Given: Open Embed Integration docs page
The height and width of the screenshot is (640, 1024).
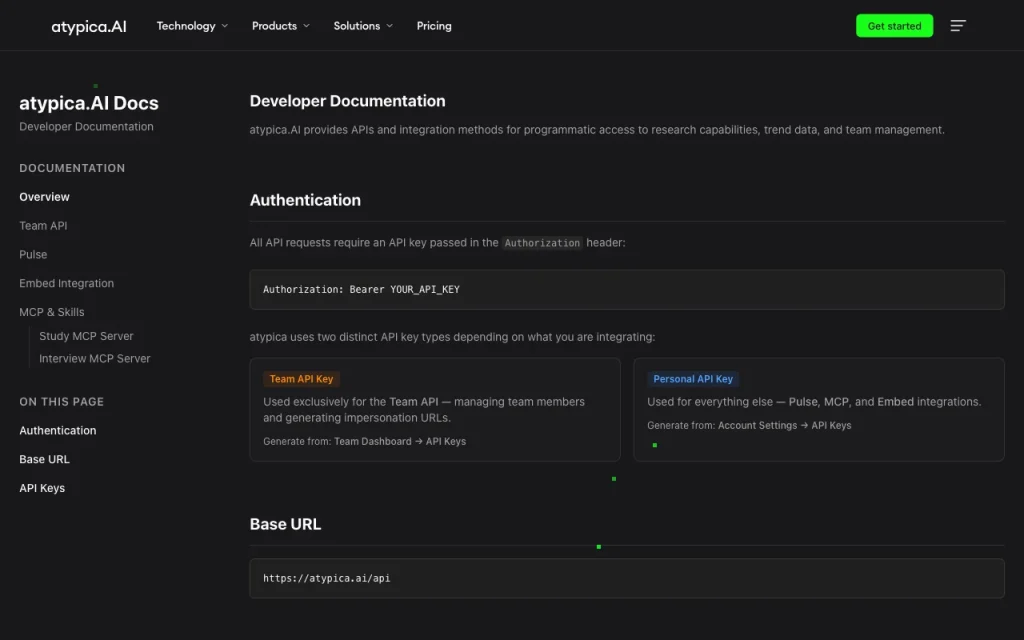Looking at the screenshot, I should tap(67, 283).
